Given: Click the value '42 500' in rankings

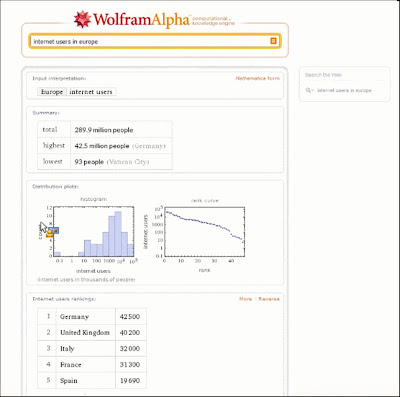Looking at the screenshot, I should 130,317.
